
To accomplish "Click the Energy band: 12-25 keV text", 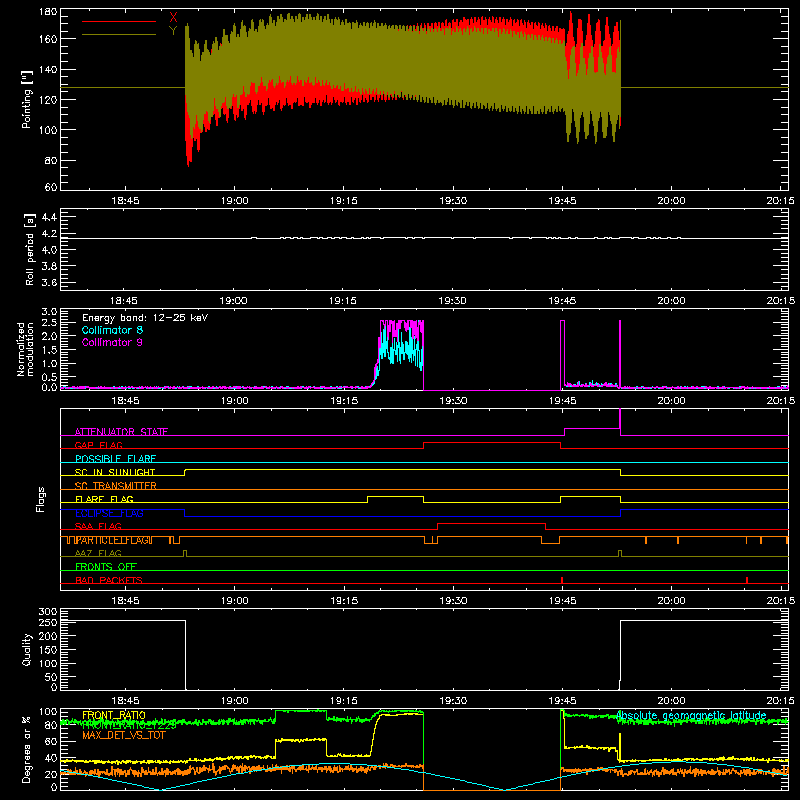I will pos(145,318).
